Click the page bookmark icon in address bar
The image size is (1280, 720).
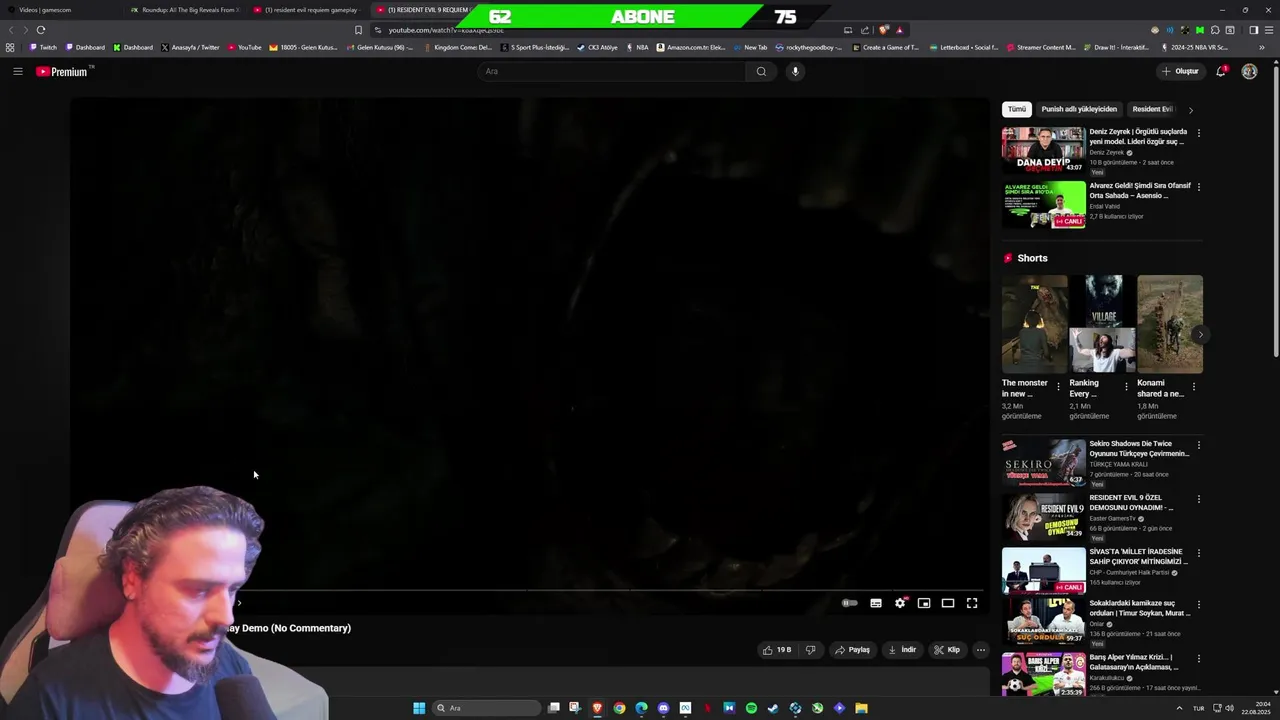pos(358,30)
